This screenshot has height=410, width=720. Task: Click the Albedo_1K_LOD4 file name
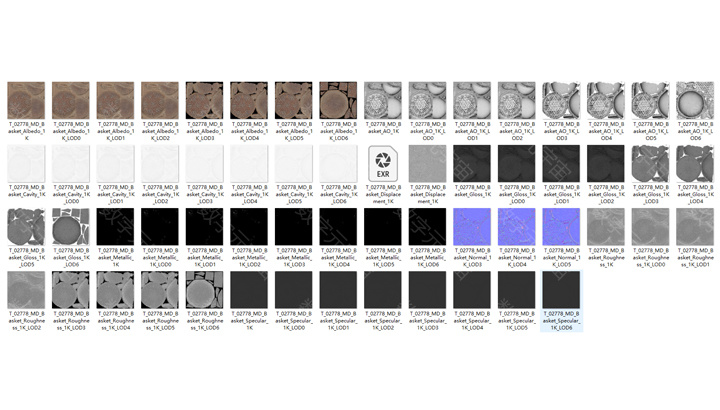pyautogui.click(x=249, y=131)
